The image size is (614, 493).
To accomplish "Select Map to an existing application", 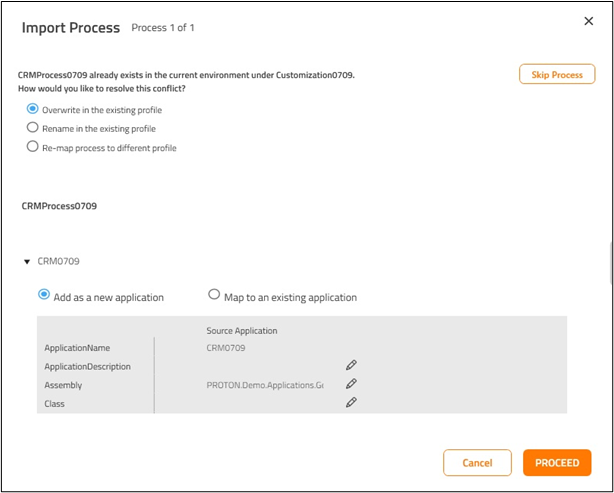I will (214, 295).
